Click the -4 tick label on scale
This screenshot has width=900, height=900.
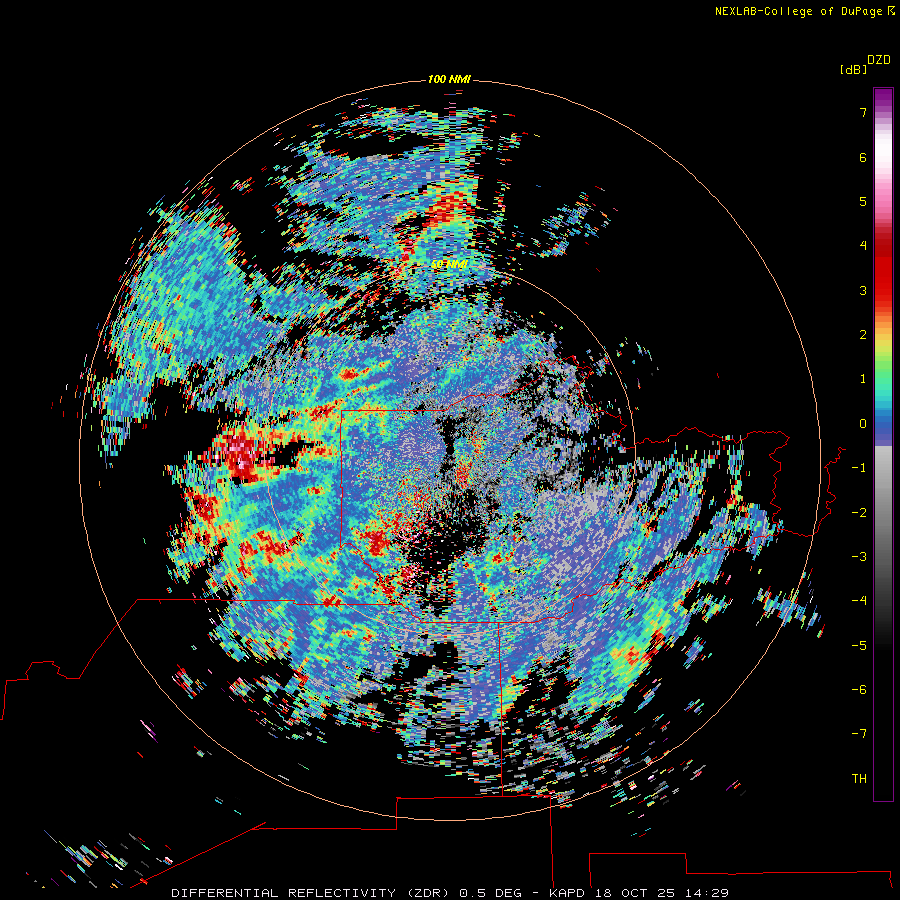coord(859,601)
